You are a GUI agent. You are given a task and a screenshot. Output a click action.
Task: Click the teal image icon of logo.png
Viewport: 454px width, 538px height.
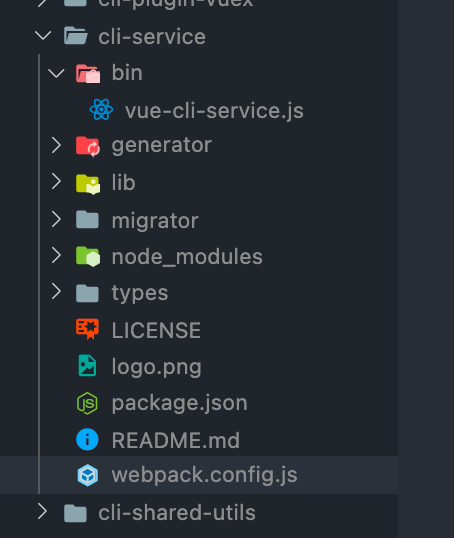point(87,365)
